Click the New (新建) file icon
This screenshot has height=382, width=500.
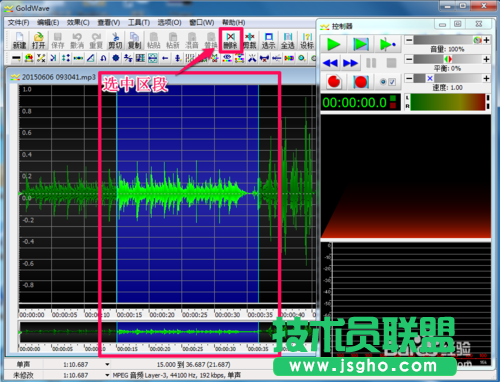coord(19,40)
